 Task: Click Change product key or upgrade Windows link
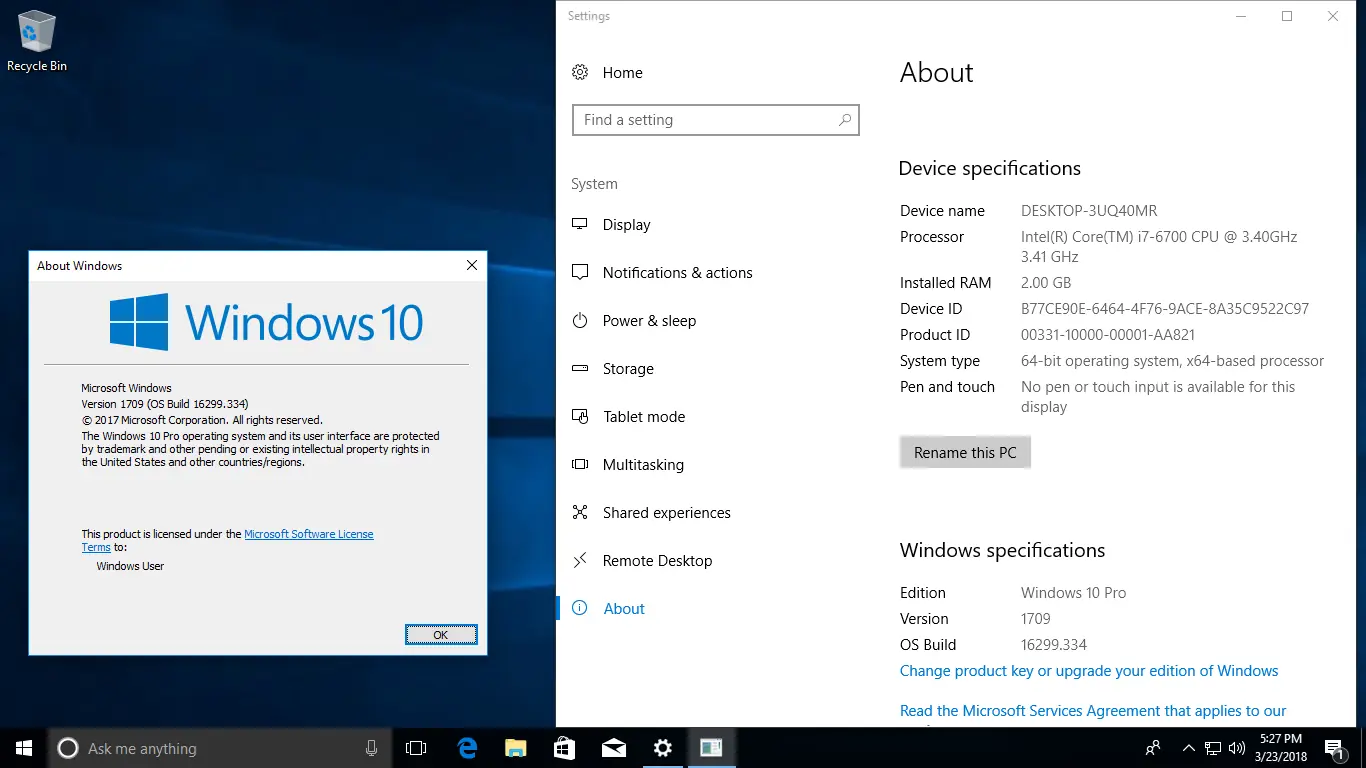(x=1089, y=670)
